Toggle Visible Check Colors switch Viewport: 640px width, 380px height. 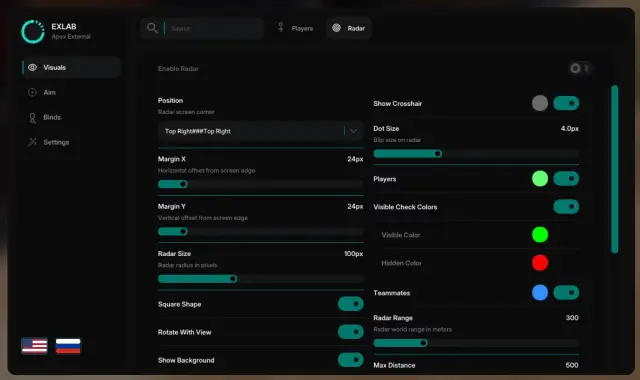(x=566, y=207)
